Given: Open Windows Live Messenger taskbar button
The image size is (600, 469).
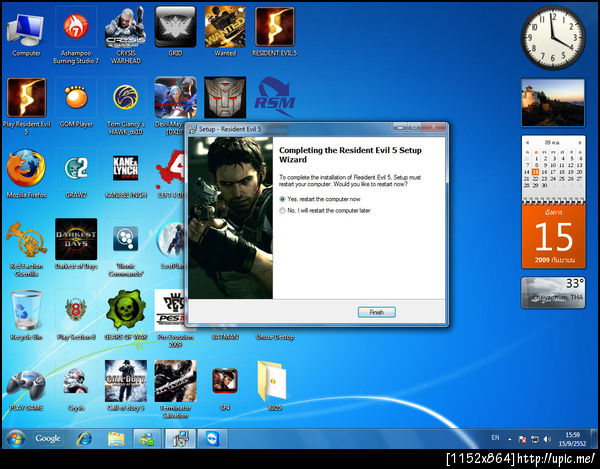Looking at the screenshot, I should [x=147, y=438].
